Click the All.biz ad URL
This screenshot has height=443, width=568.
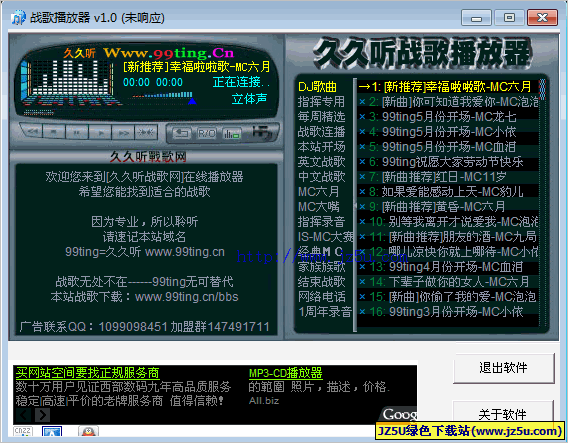264,401
